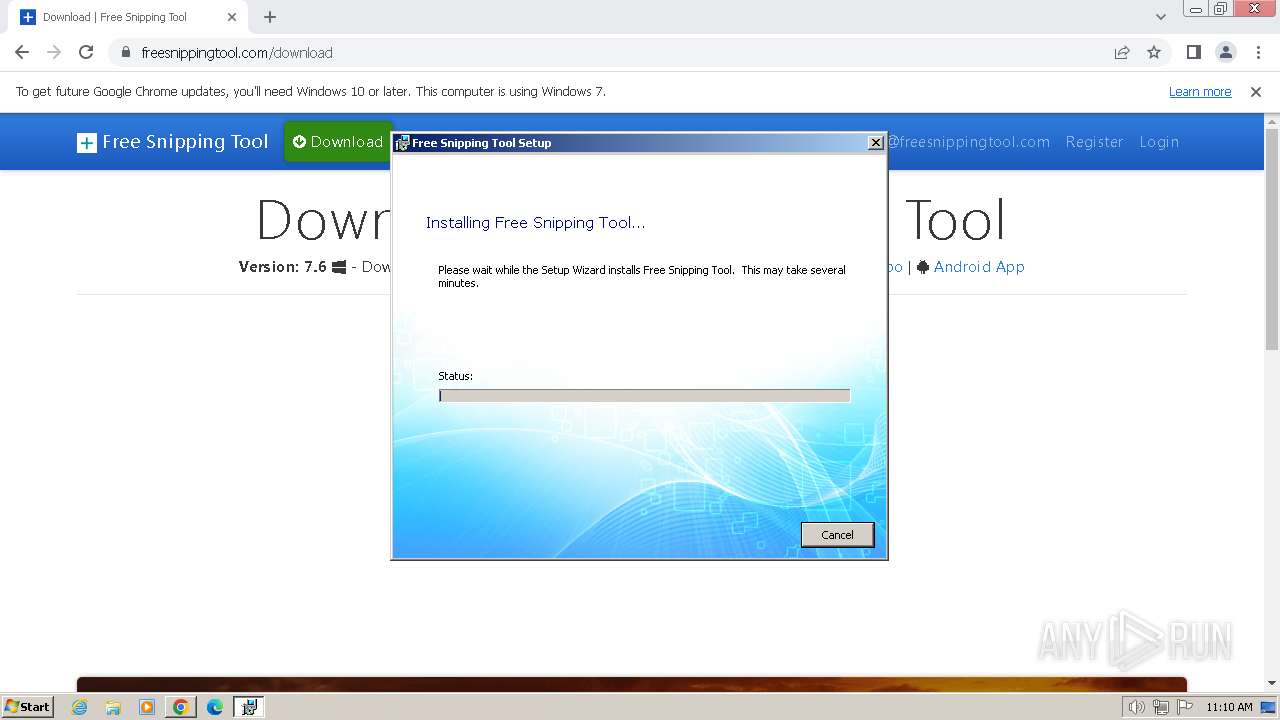Click the volume speaker tray icon
The width and height of the screenshot is (1280, 720).
1136,707
